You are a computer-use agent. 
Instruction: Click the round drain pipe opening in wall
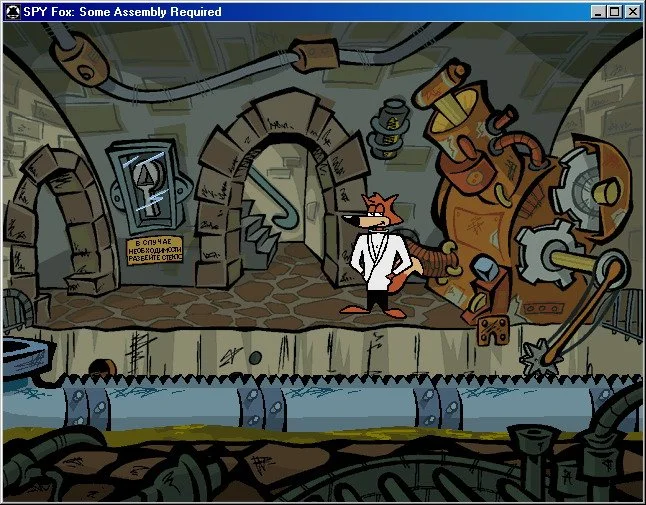coord(103,367)
